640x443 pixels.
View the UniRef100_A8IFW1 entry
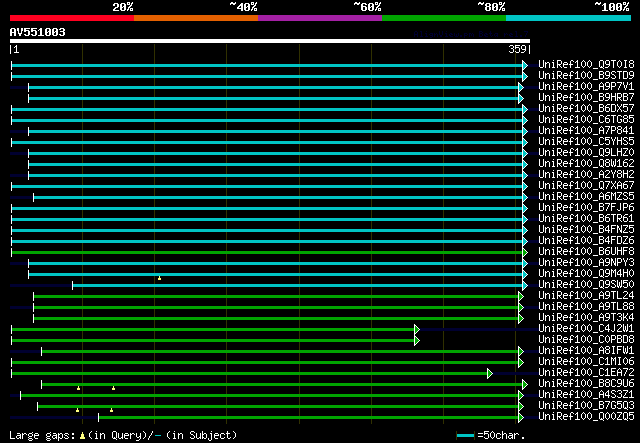point(586,351)
